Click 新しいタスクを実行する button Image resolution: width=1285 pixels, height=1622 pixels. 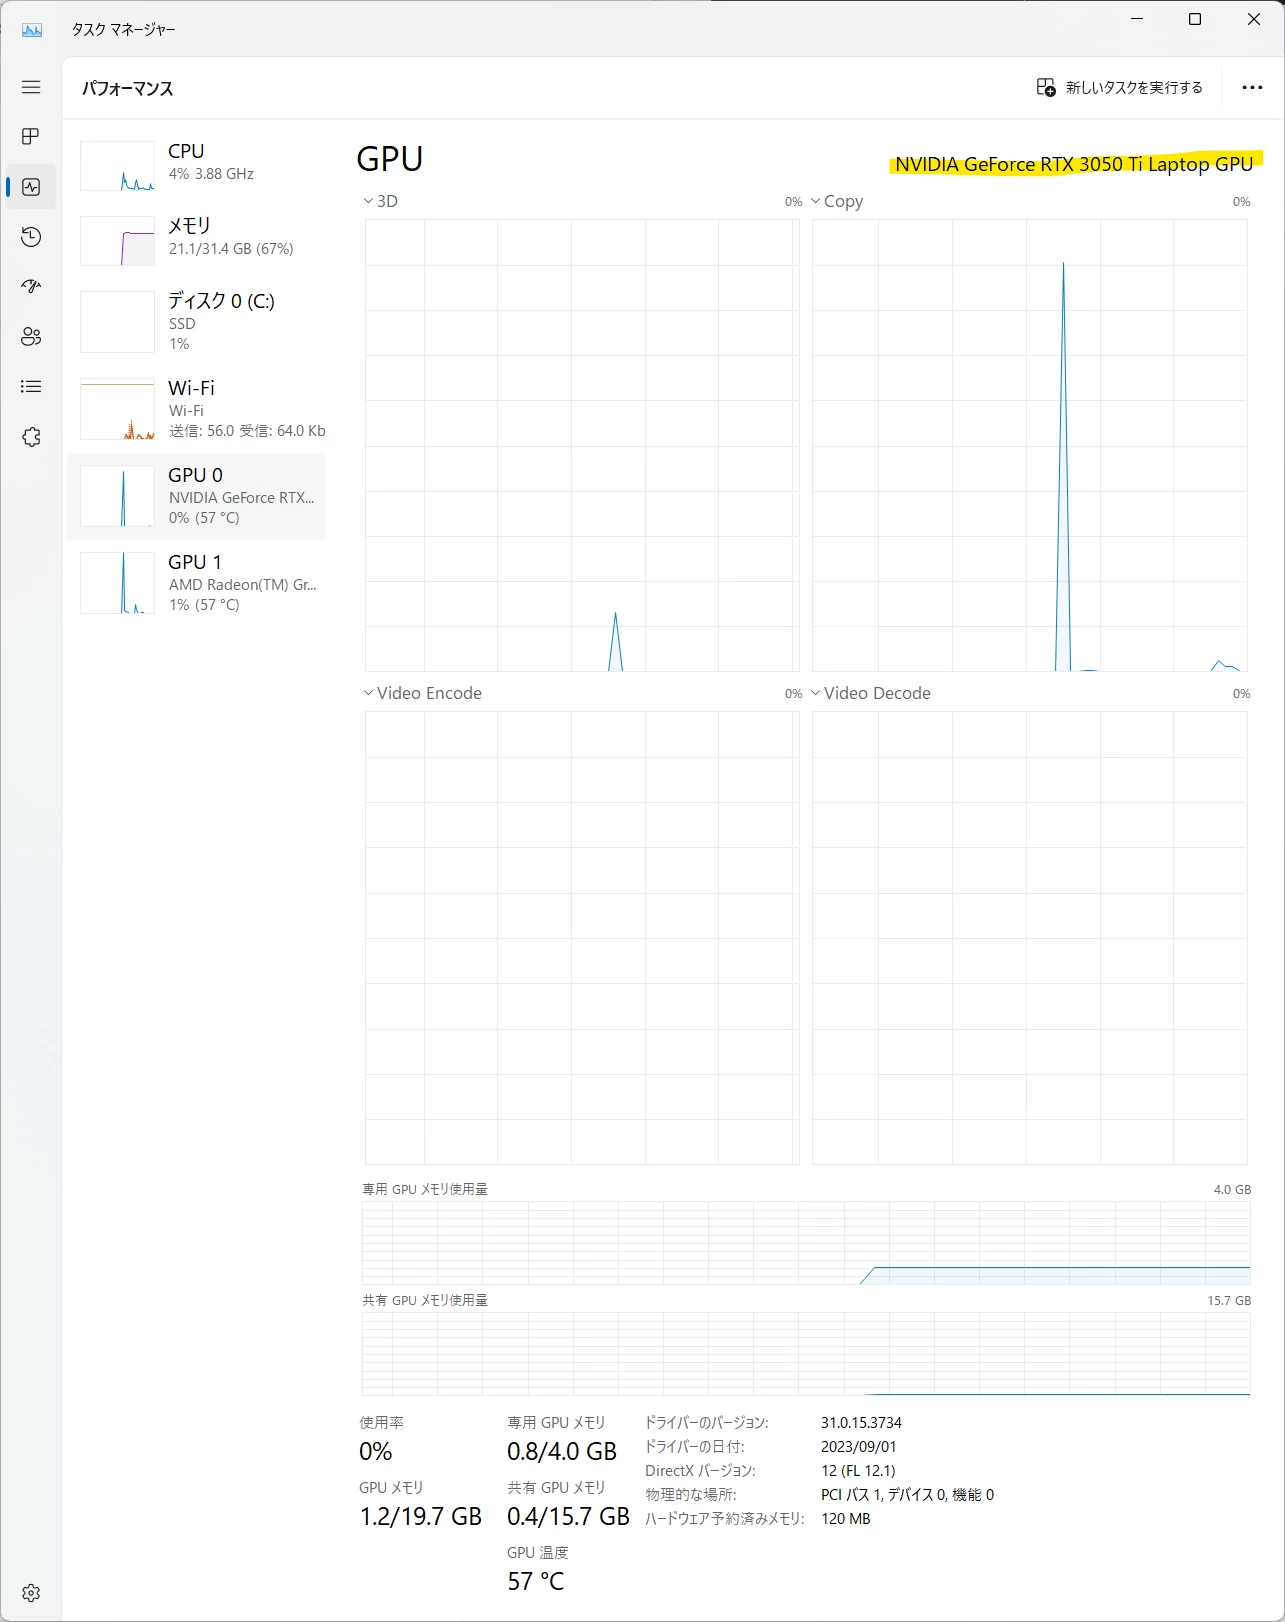pyautogui.click(x=1119, y=88)
